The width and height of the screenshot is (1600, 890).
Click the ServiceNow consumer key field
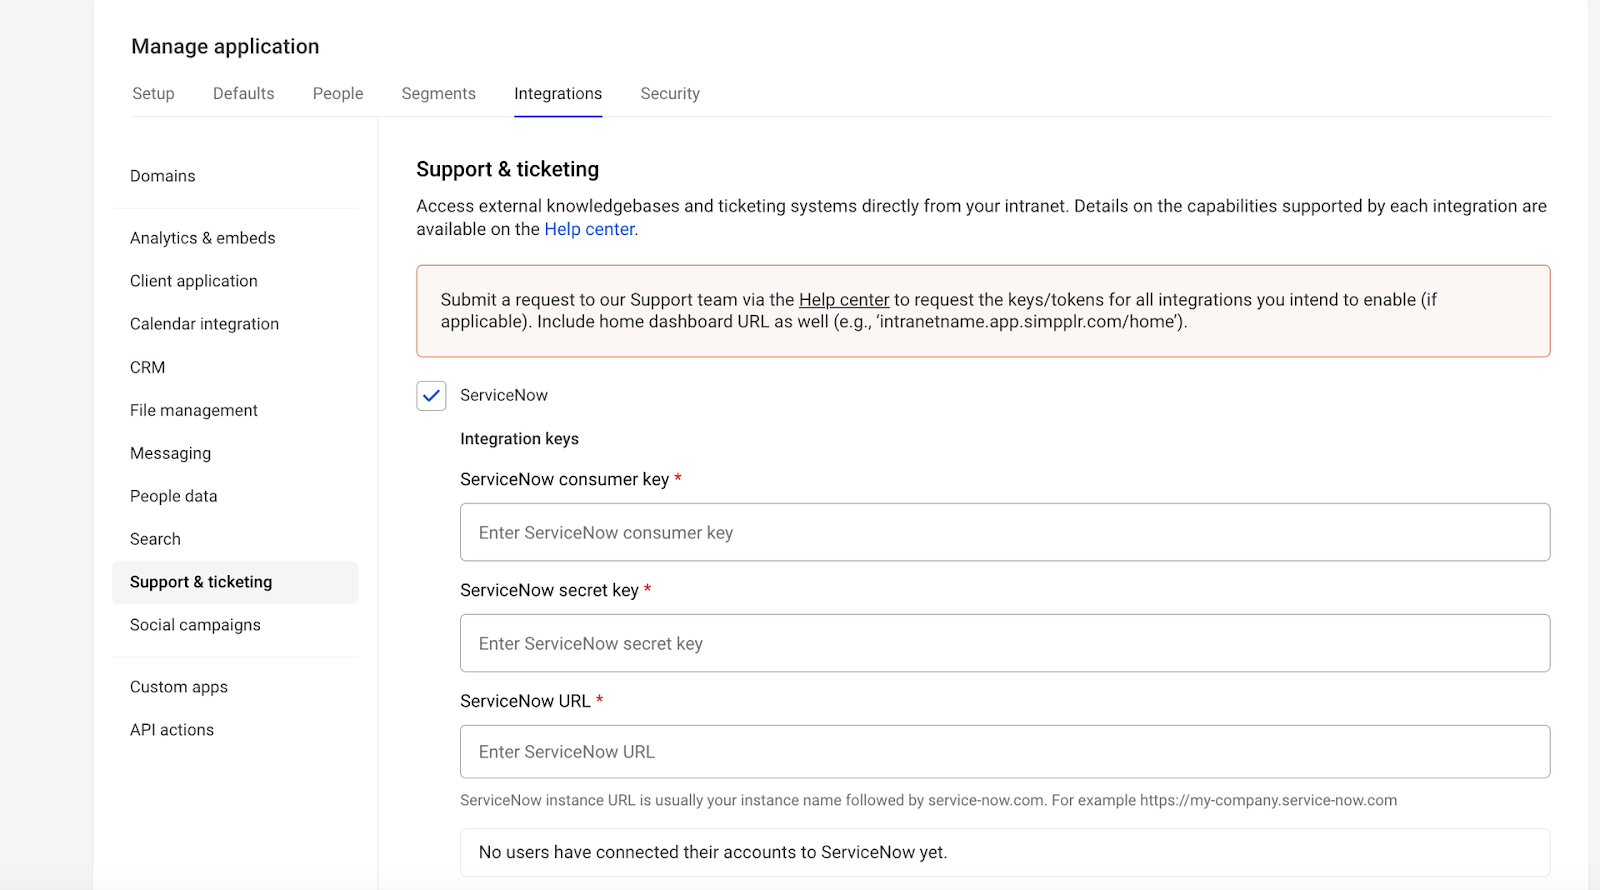click(1004, 533)
